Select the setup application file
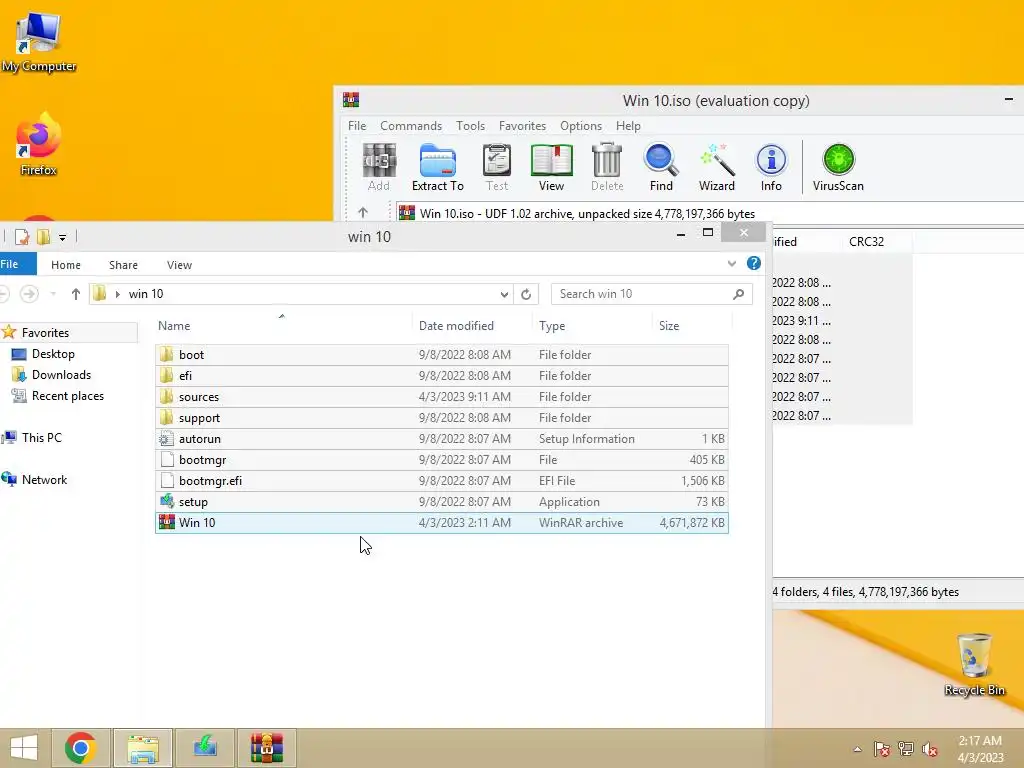The image size is (1024, 768). pyautogui.click(x=441, y=502)
